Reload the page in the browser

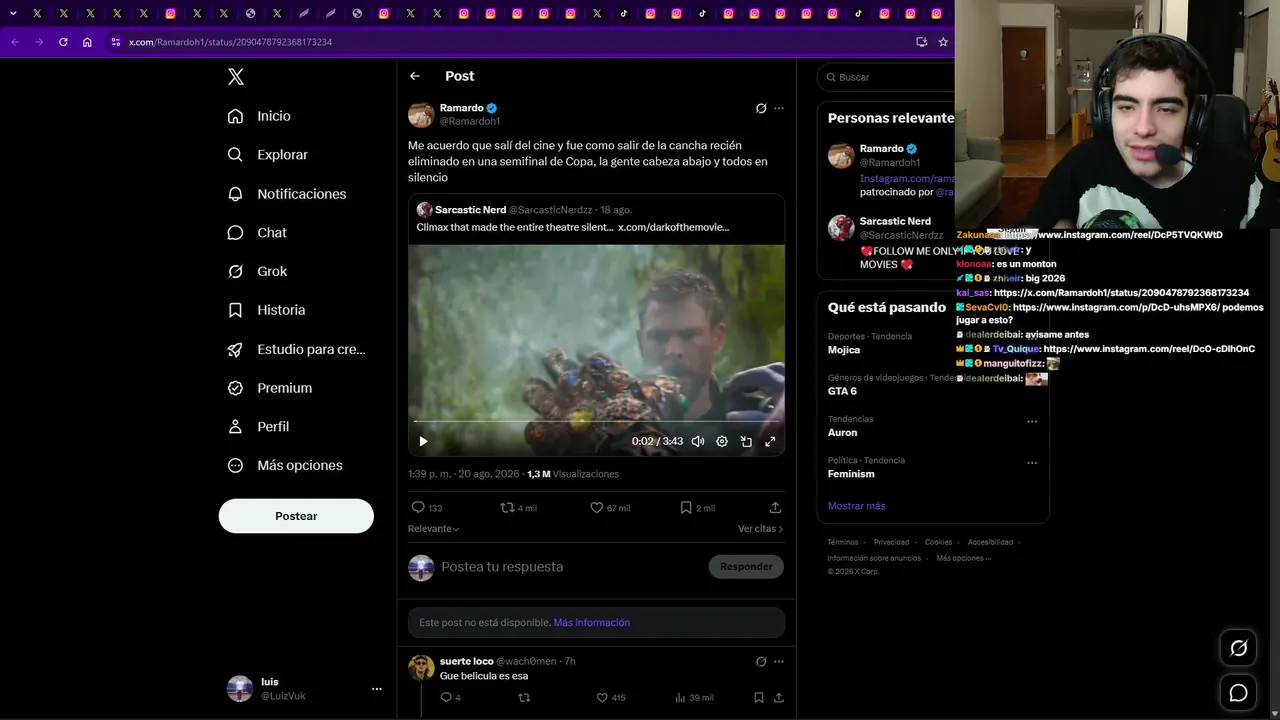coord(63,42)
